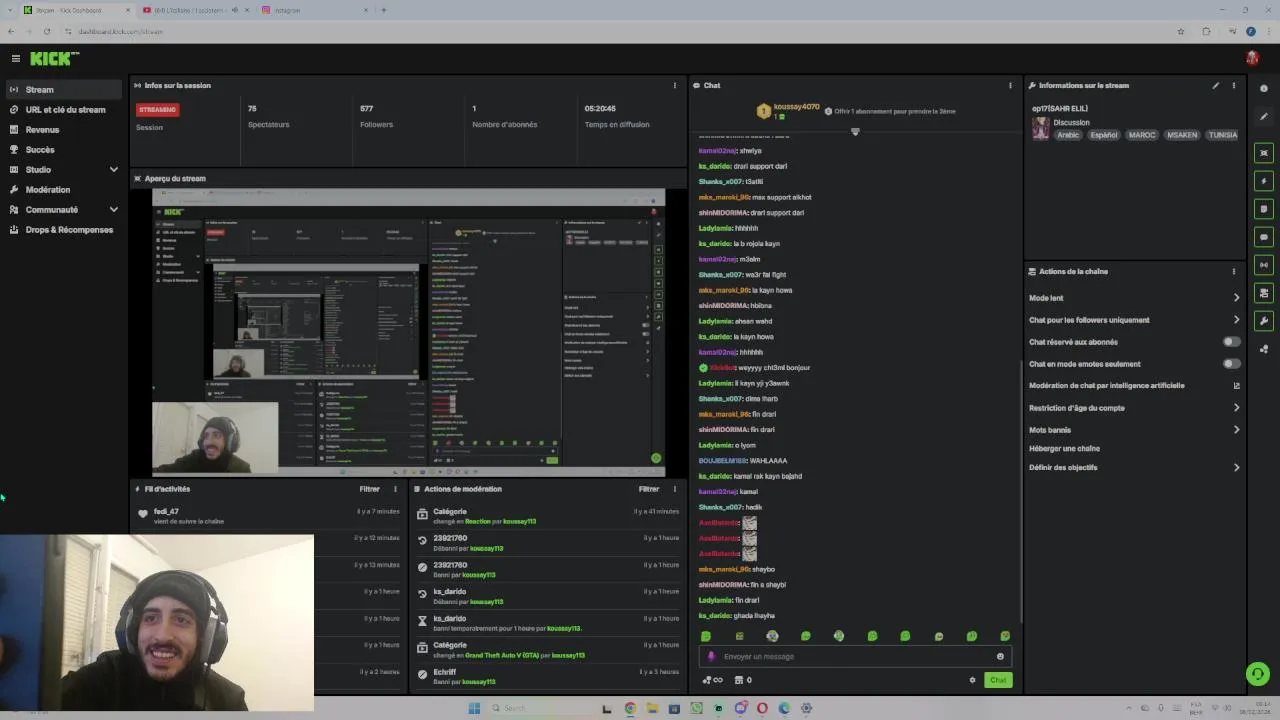Click in Envoyer un message field
The height and width of the screenshot is (720, 1280).
pyautogui.click(x=856, y=656)
